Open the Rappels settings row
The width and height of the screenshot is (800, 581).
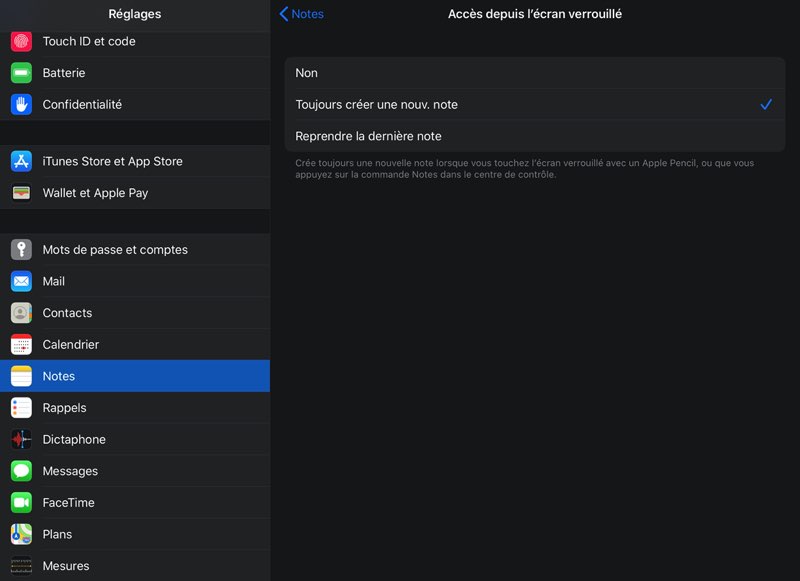tap(135, 408)
